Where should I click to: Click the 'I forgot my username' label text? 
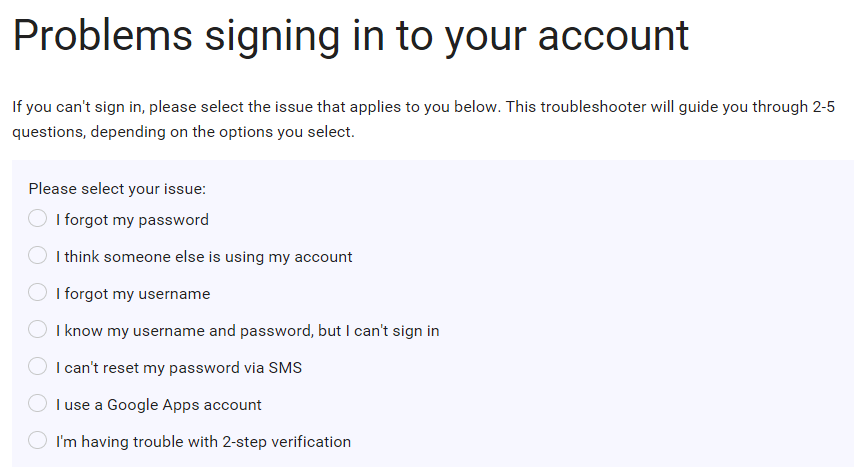tap(133, 294)
